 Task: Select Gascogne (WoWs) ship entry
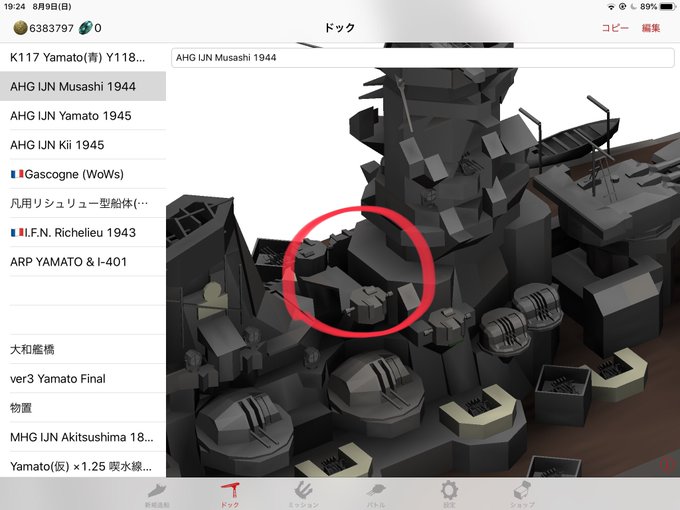point(83,174)
